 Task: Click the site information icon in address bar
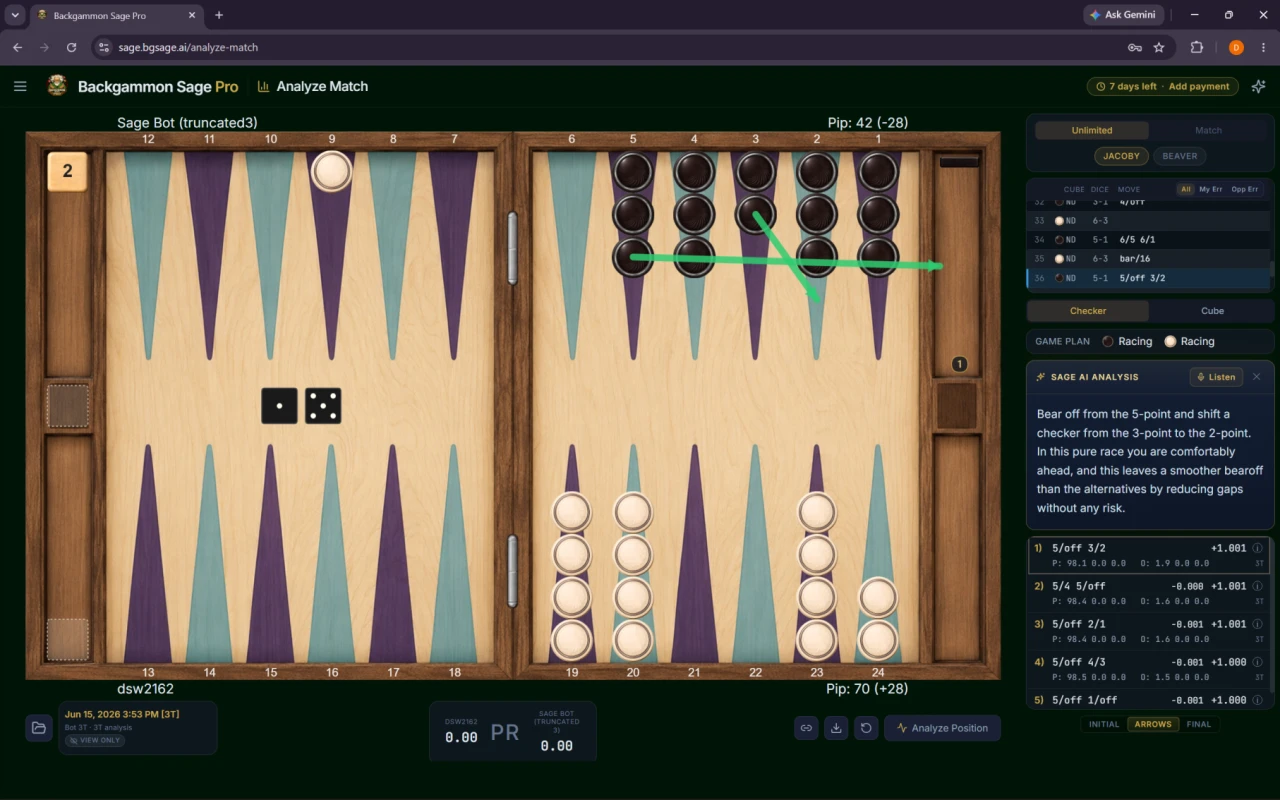tap(105, 47)
